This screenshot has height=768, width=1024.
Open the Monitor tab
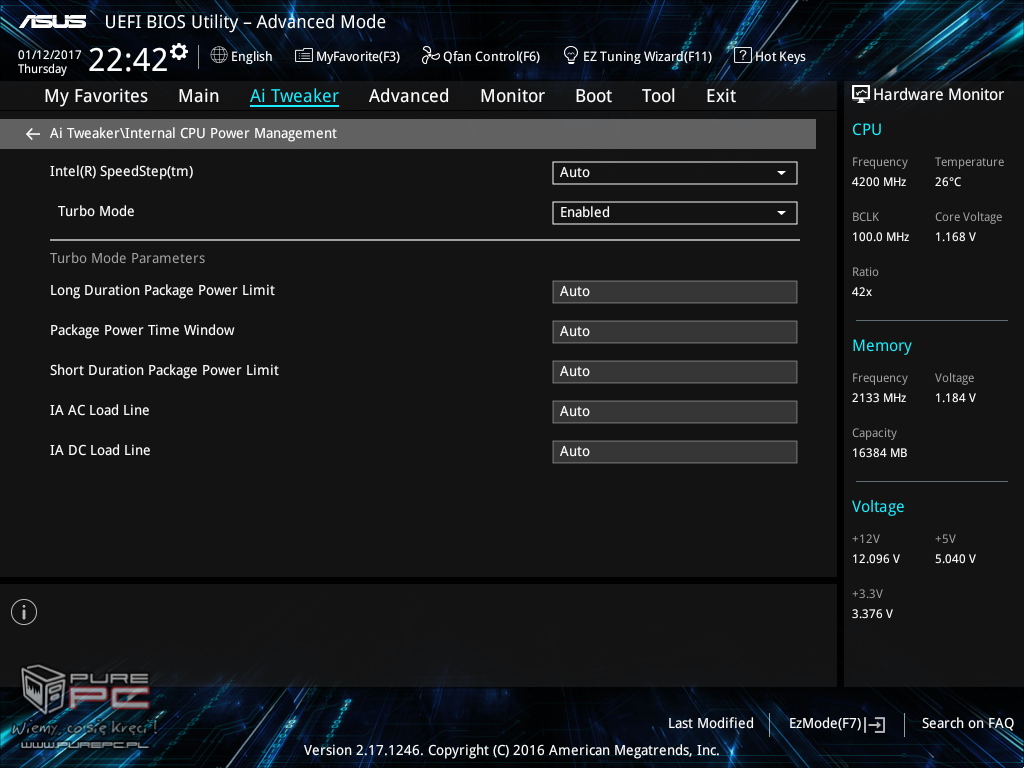512,96
